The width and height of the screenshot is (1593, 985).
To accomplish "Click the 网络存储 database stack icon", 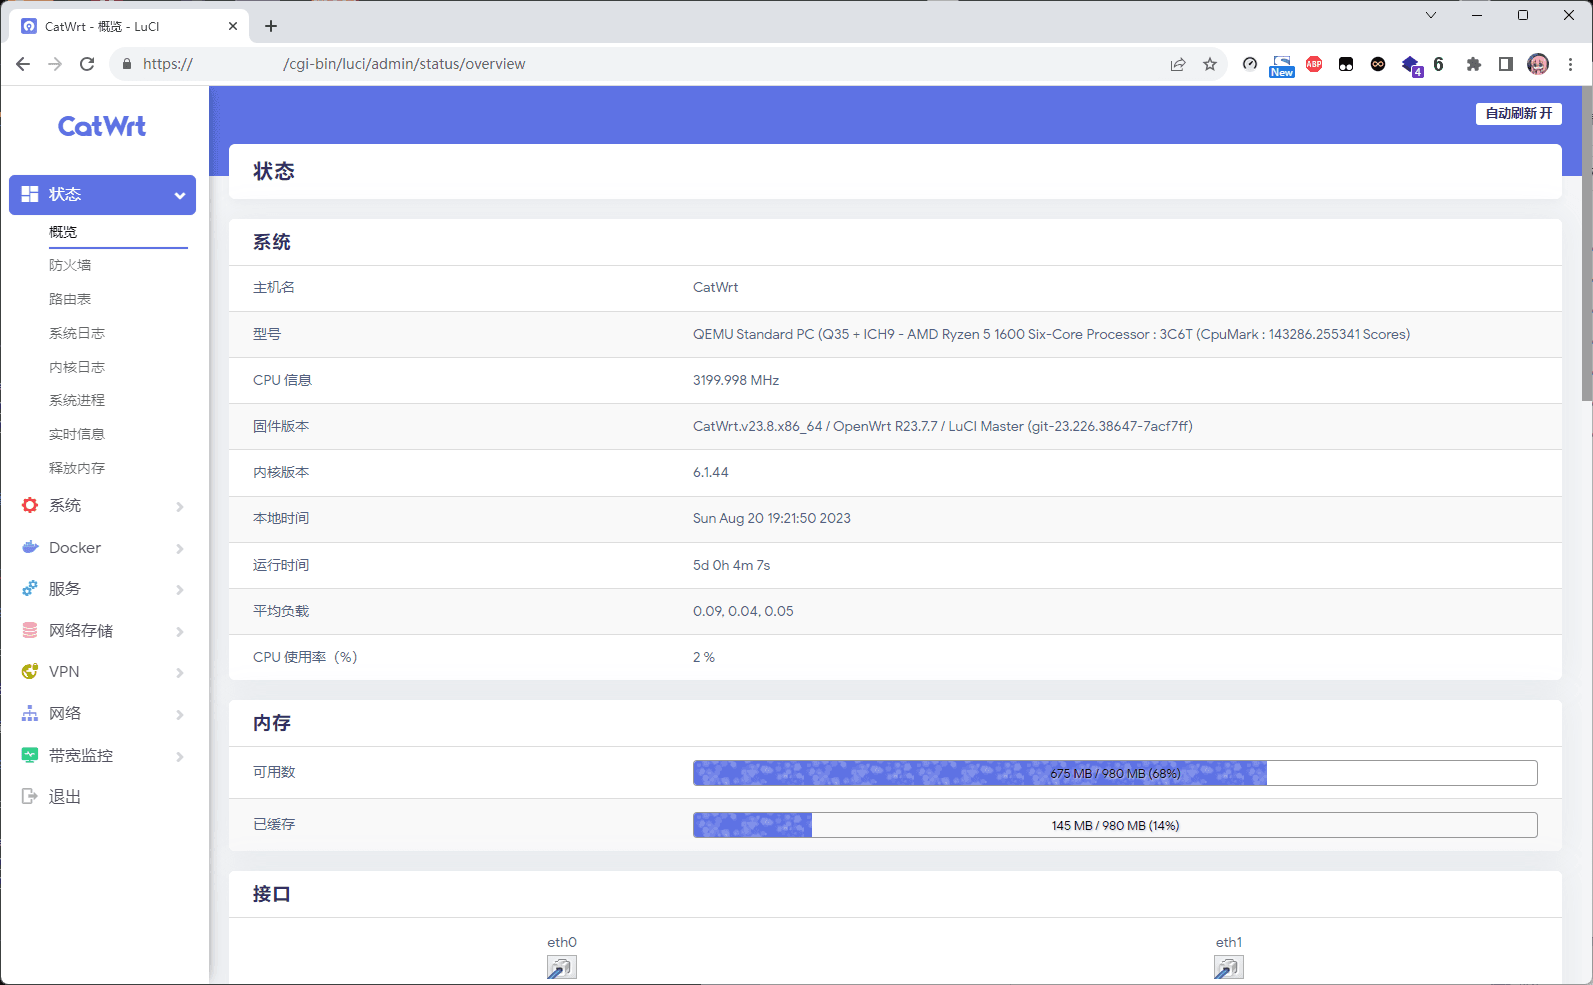I will click(x=30, y=630).
